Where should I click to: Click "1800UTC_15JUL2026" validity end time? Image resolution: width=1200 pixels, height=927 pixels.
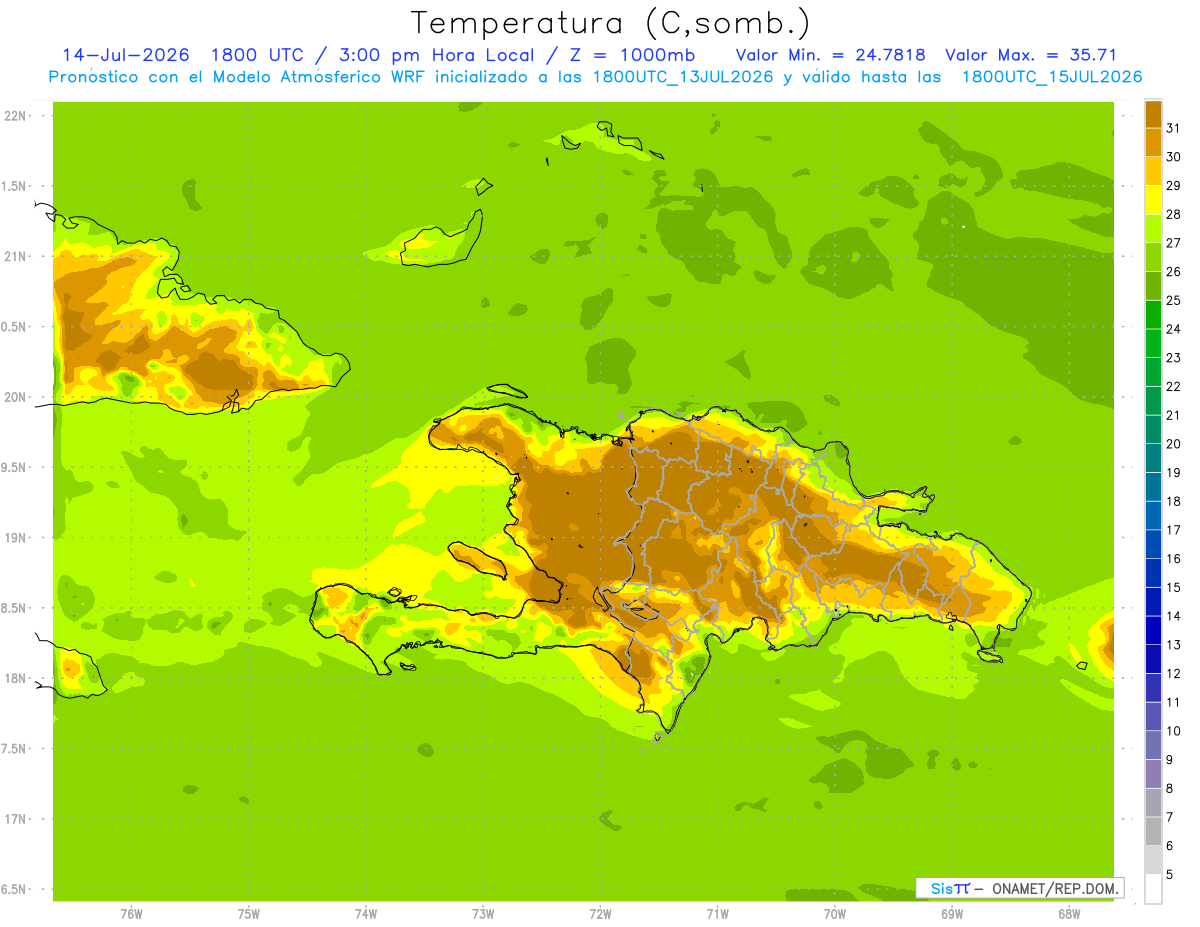(x=1052, y=77)
